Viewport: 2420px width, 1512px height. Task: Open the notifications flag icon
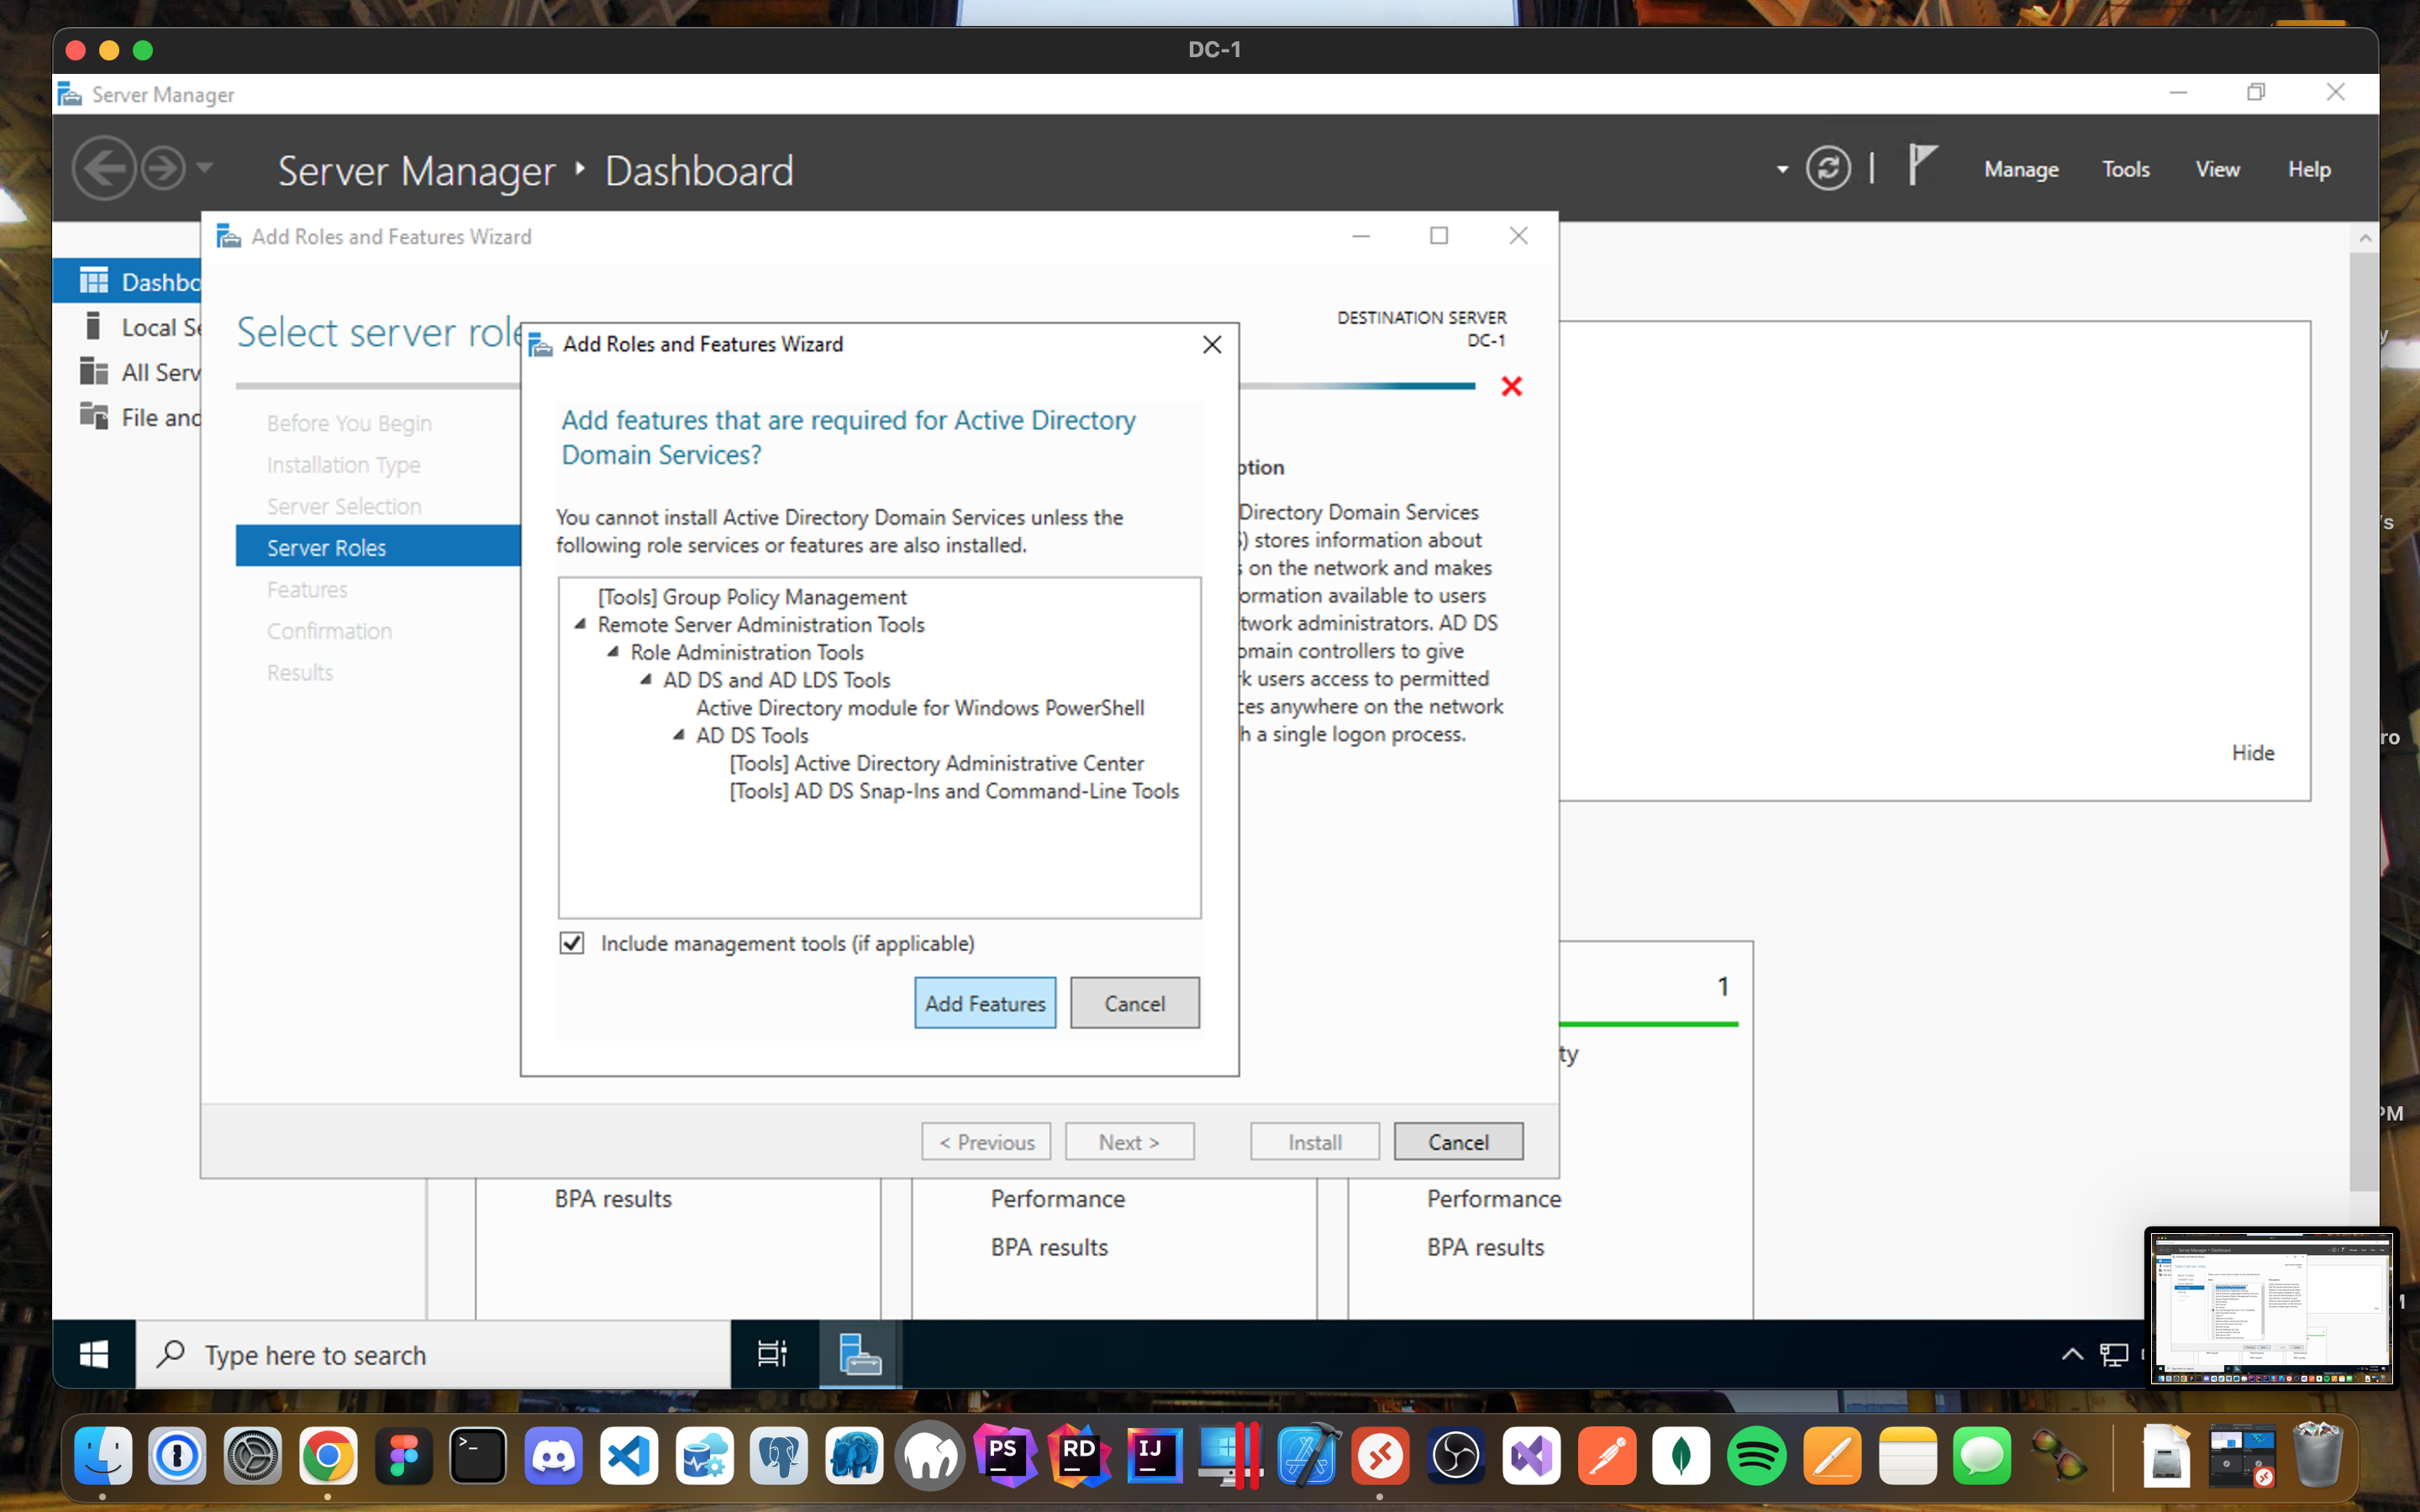[x=1921, y=165]
